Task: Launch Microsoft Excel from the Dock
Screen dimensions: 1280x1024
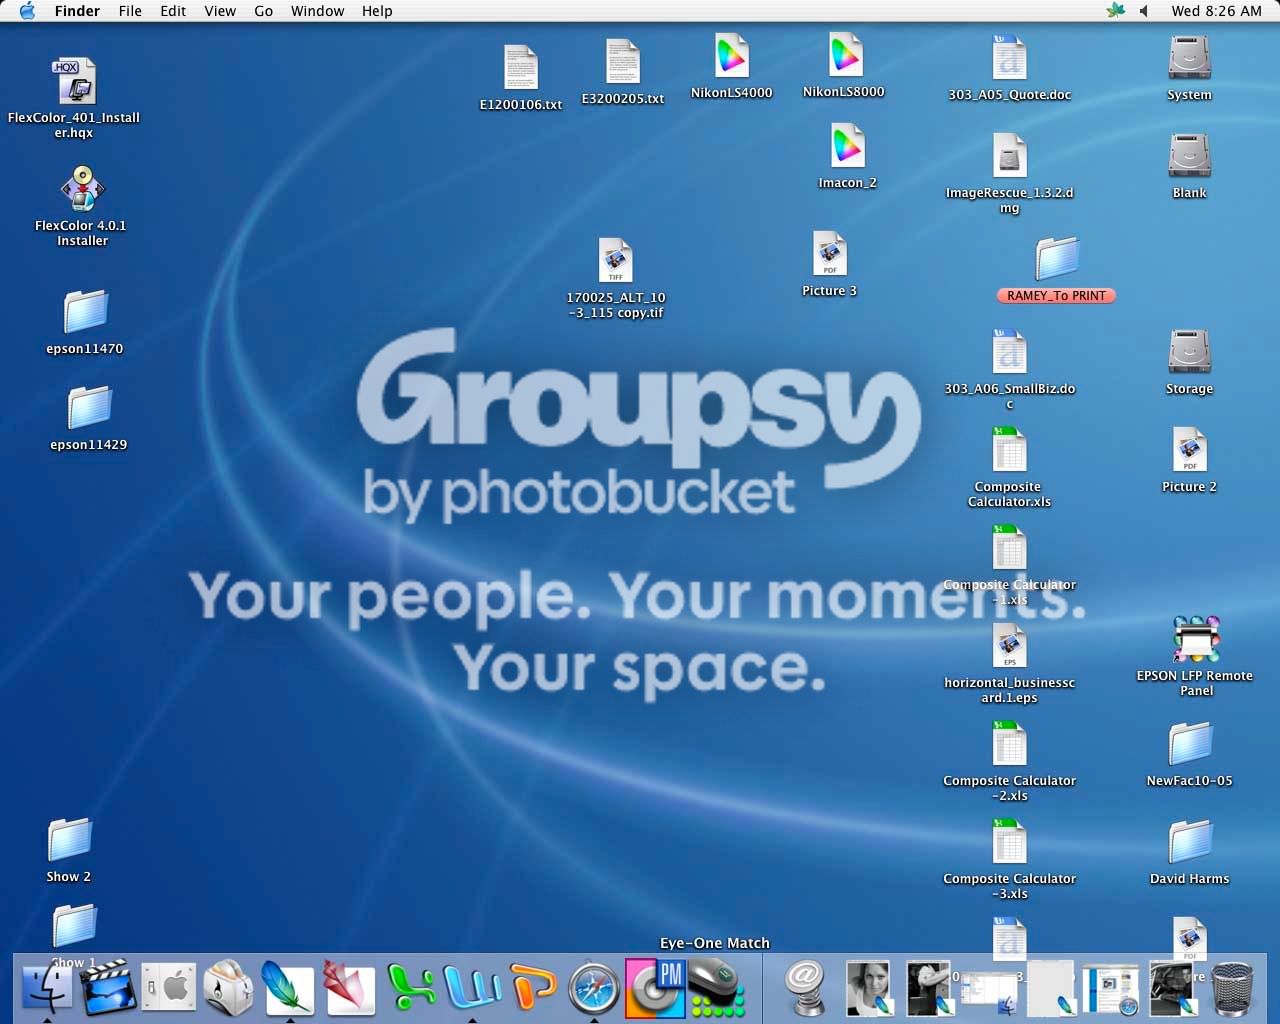Action: (410, 988)
